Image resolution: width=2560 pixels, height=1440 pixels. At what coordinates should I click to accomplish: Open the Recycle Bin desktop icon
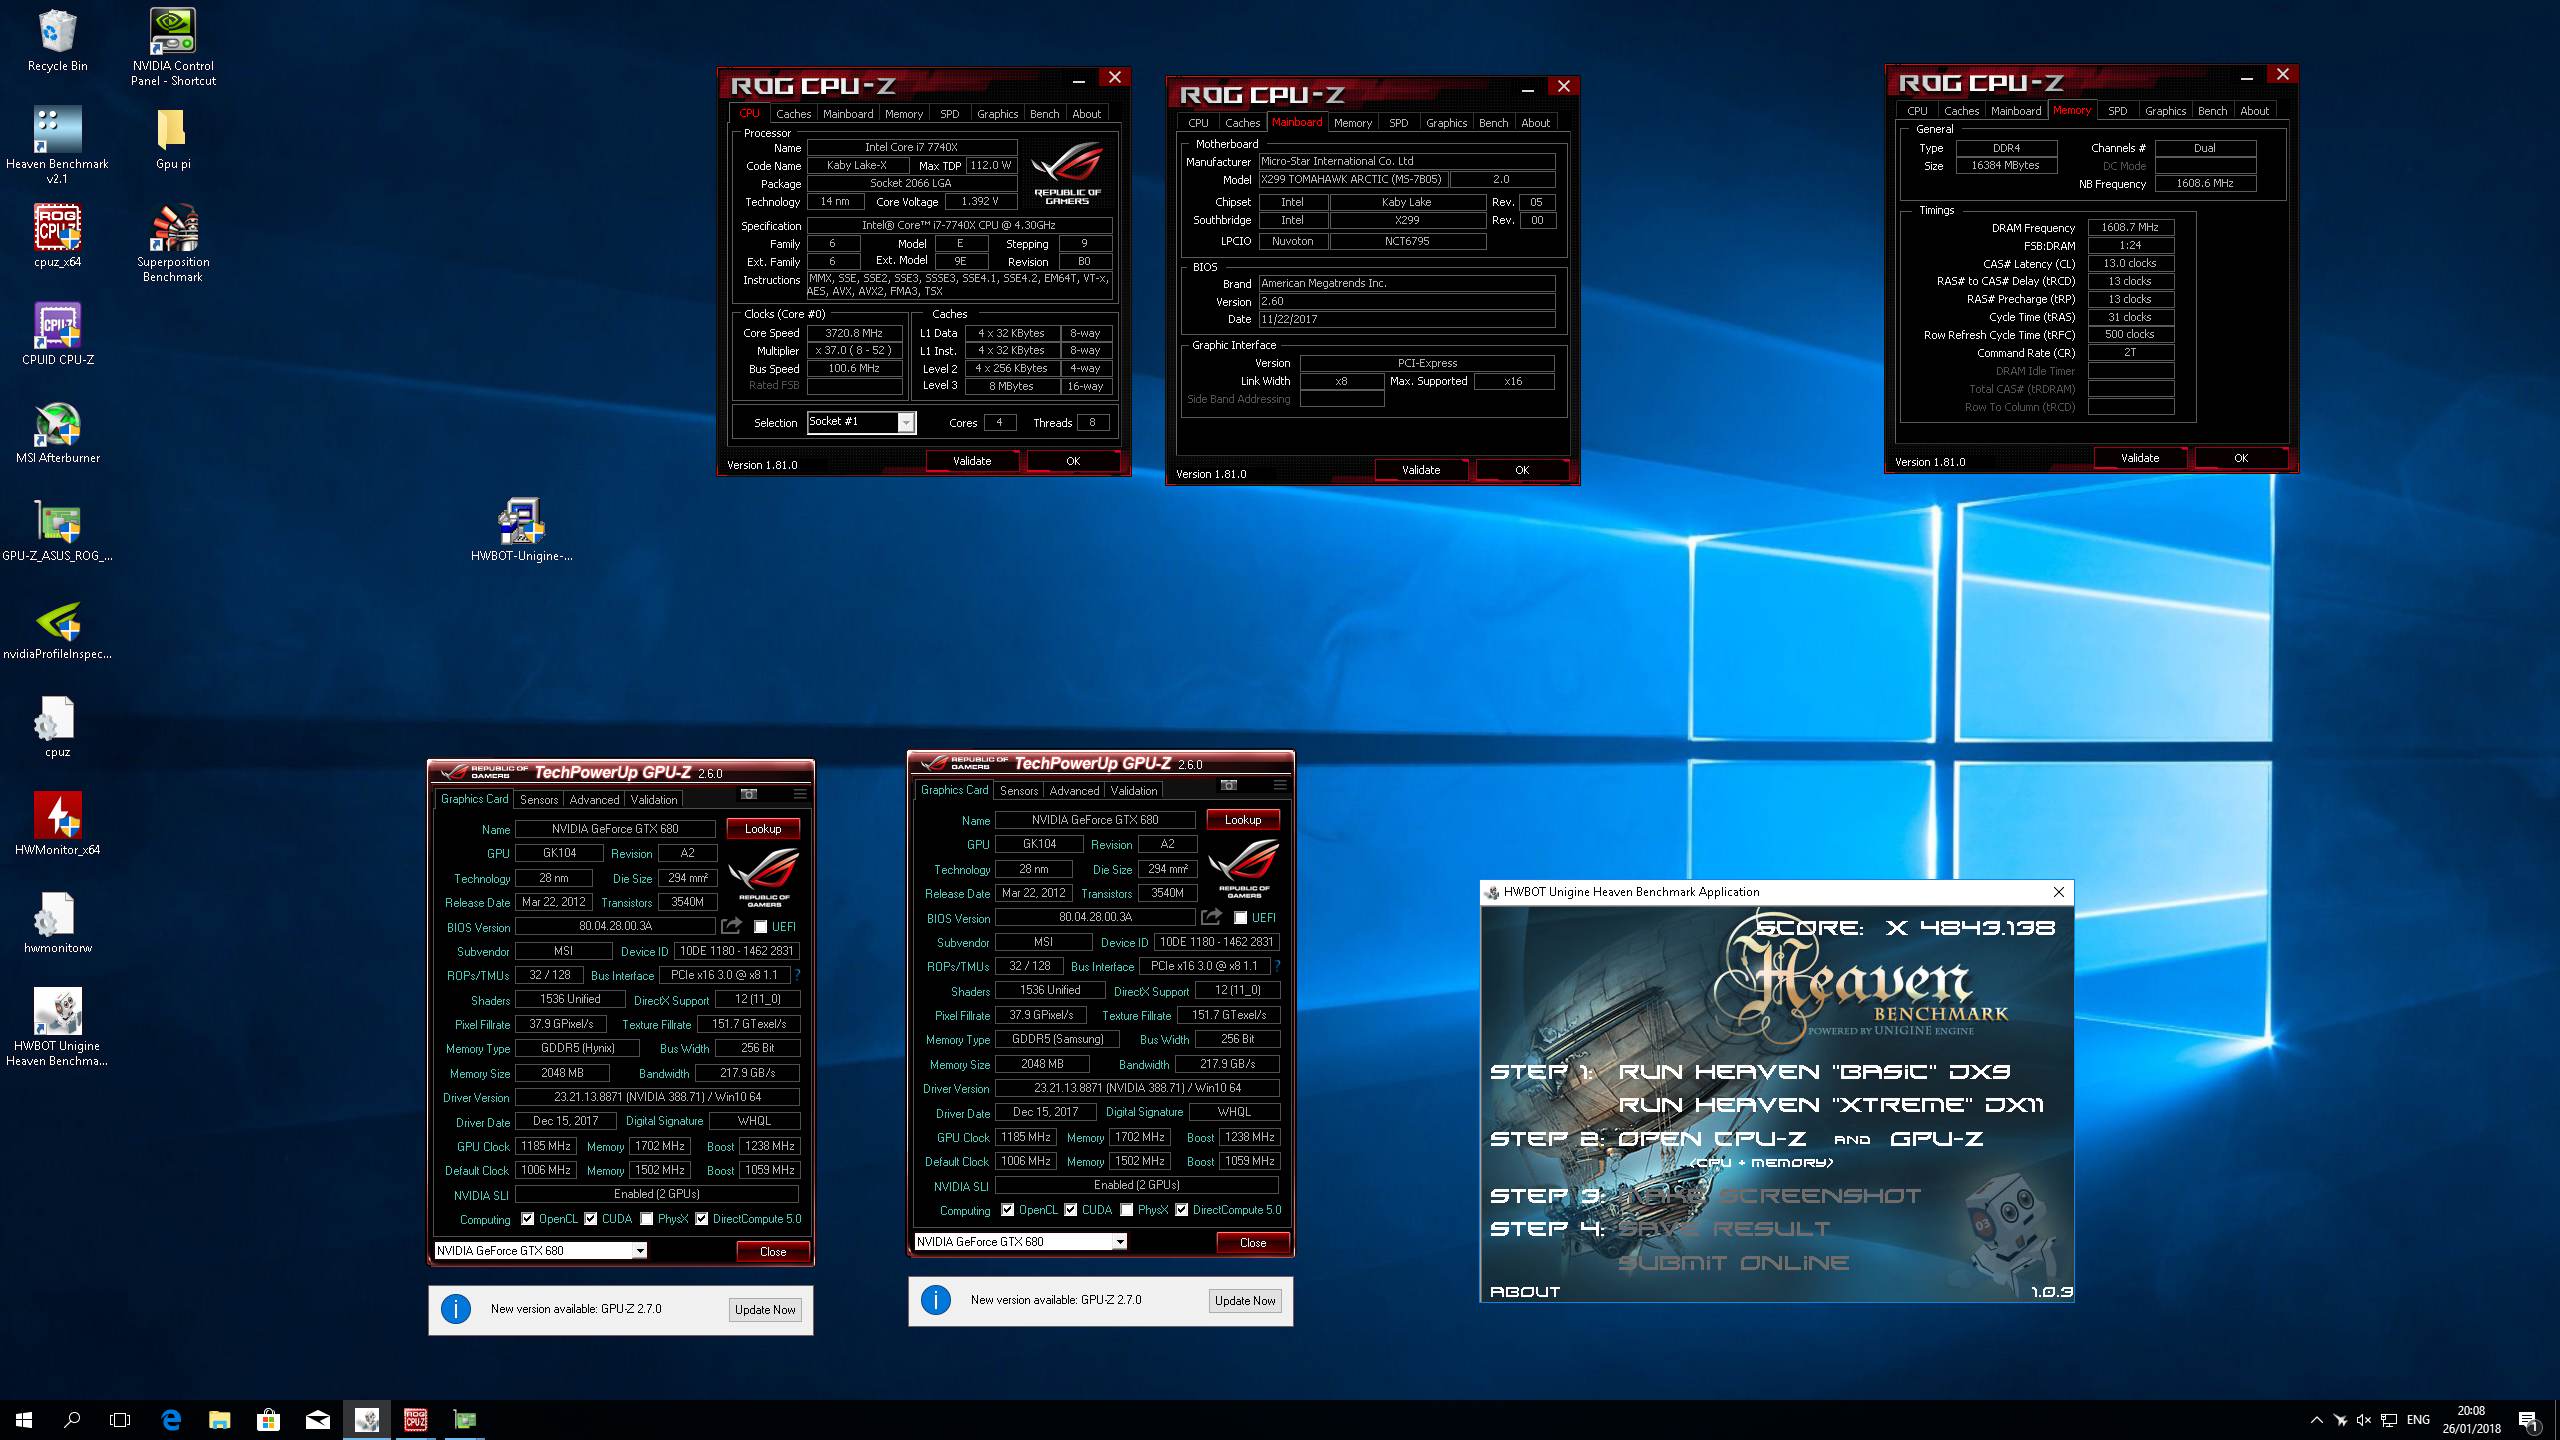[57, 40]
